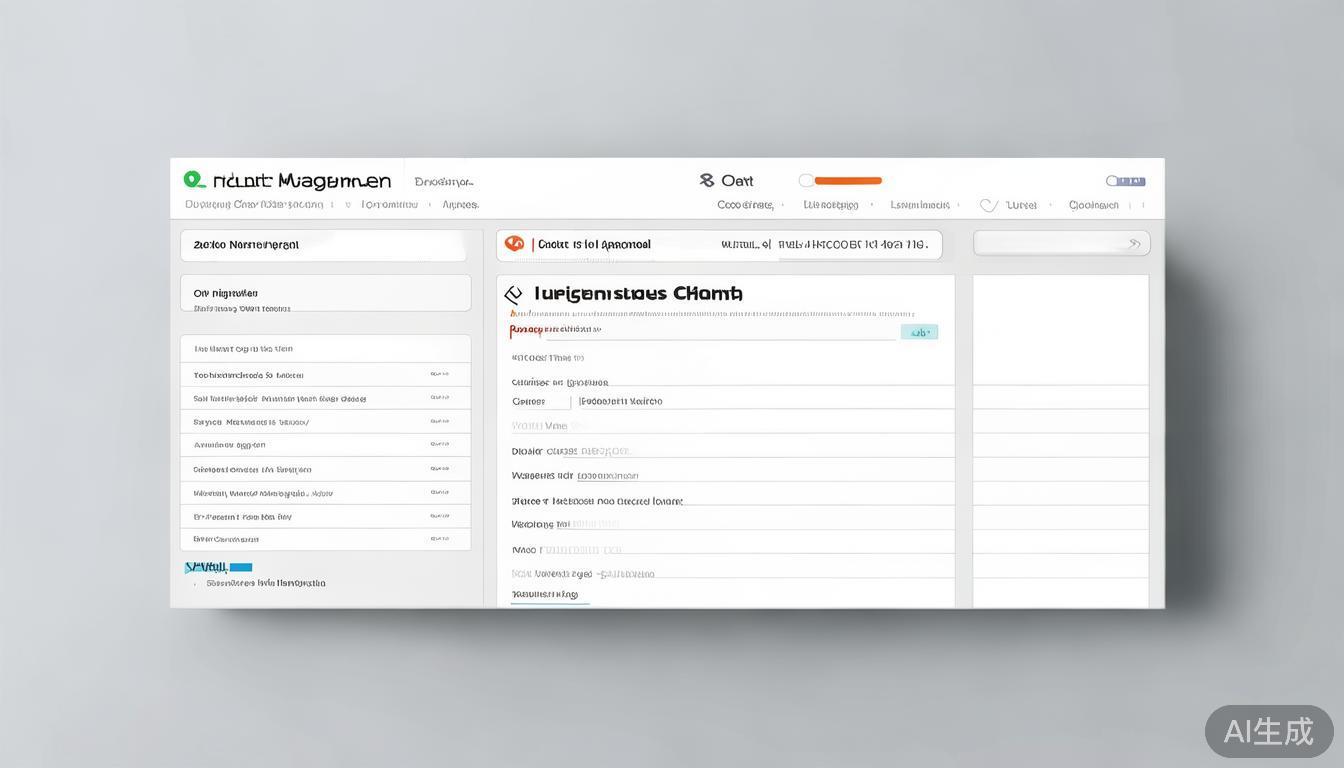Click the teal button at the form's right edge
The image size is (1344, 768).
click(x=919, y=332)
